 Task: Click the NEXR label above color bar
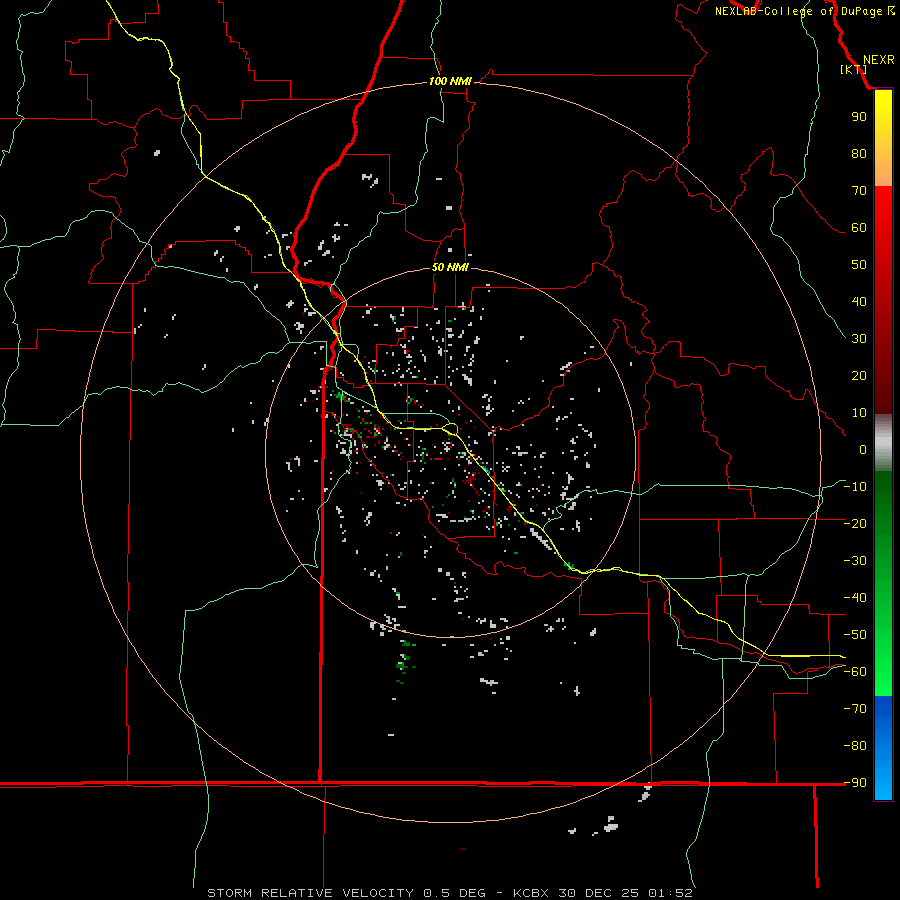coord(878,60)
